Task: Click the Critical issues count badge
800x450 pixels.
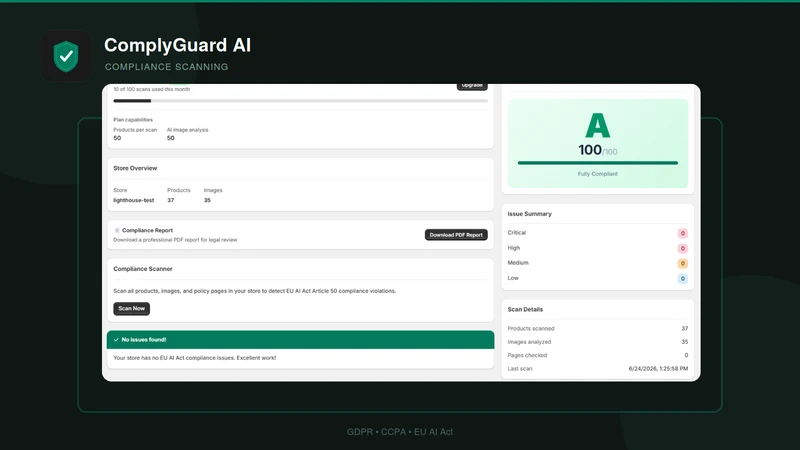Action: pos(683,233)
